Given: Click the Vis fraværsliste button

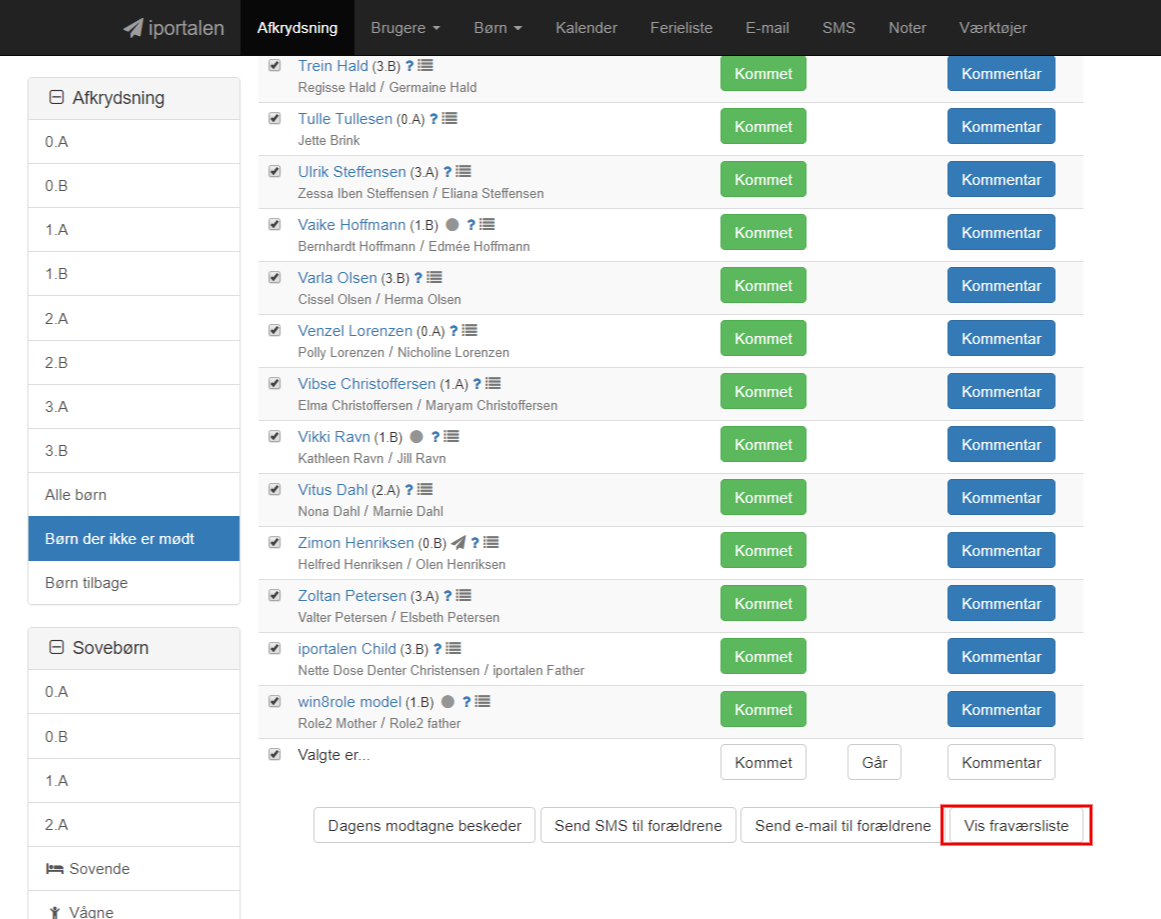Looking at the screenshot, I should point(1016,826).
